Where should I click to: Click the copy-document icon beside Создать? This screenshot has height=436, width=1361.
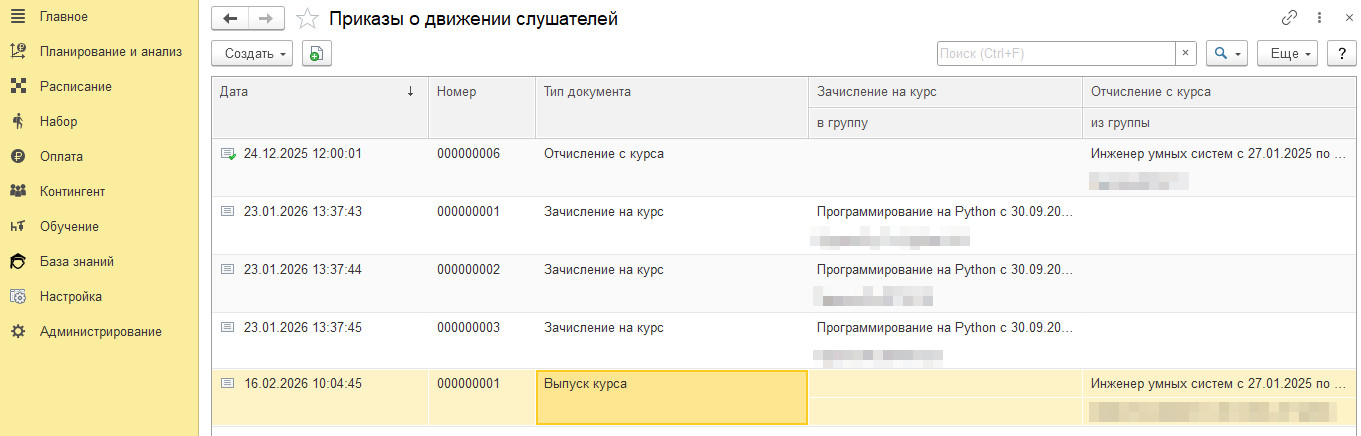pyautogui.click(x=317, y=54)
